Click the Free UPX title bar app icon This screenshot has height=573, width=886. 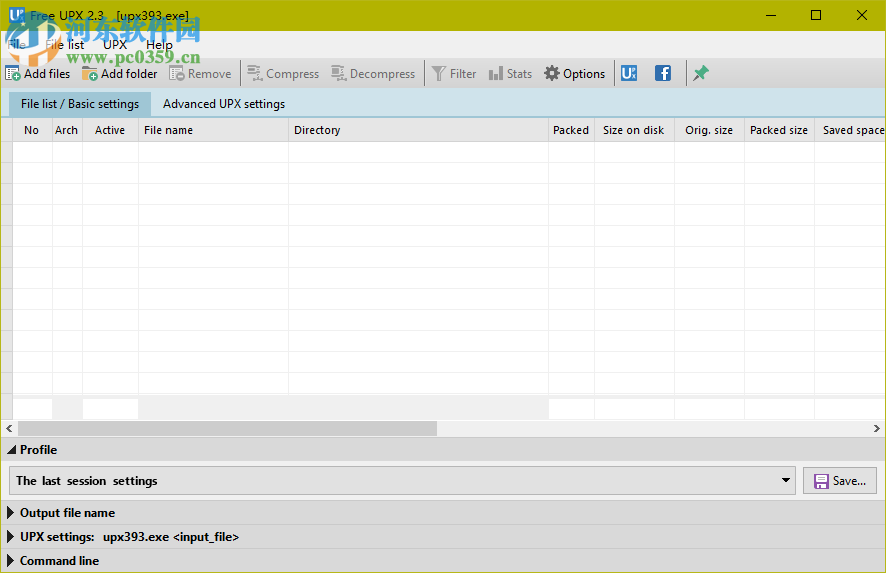pos(16,15)
